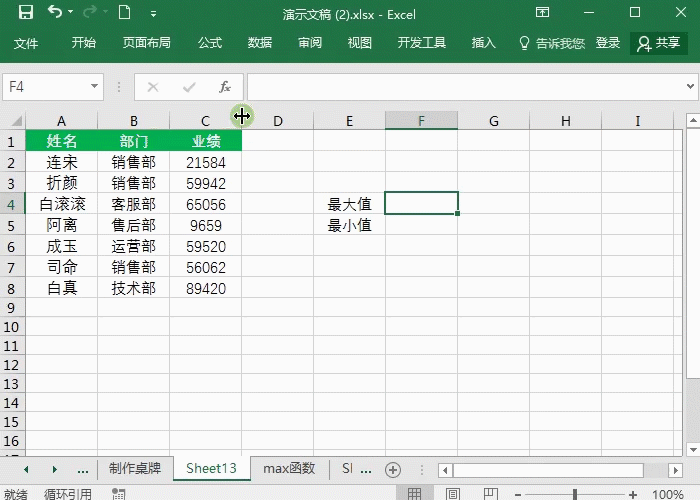700x500 pixels.
Task: Open Customize Quick Access Toolbar dropdown
Action: coord(153,14)
